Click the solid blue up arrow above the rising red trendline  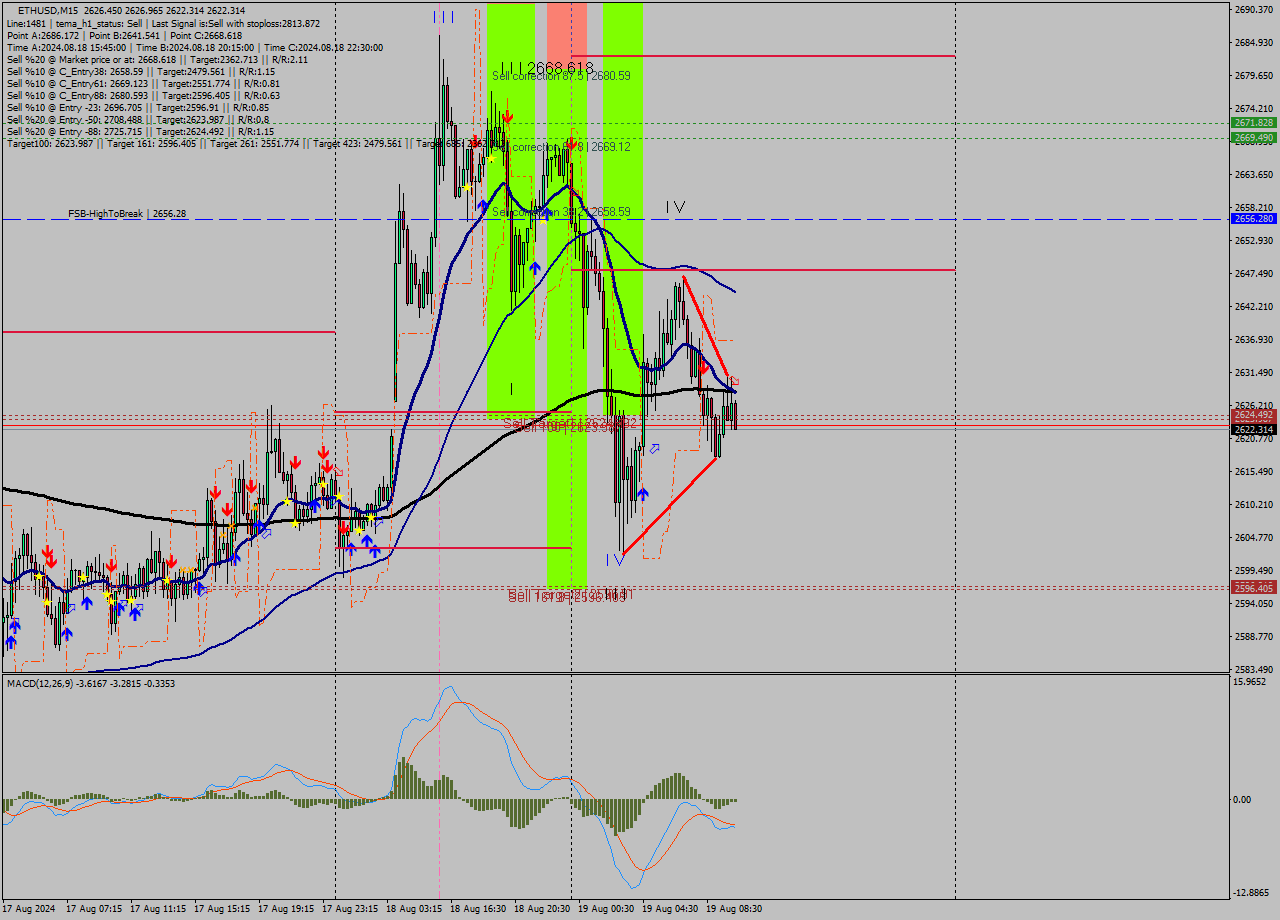(643, 494)
